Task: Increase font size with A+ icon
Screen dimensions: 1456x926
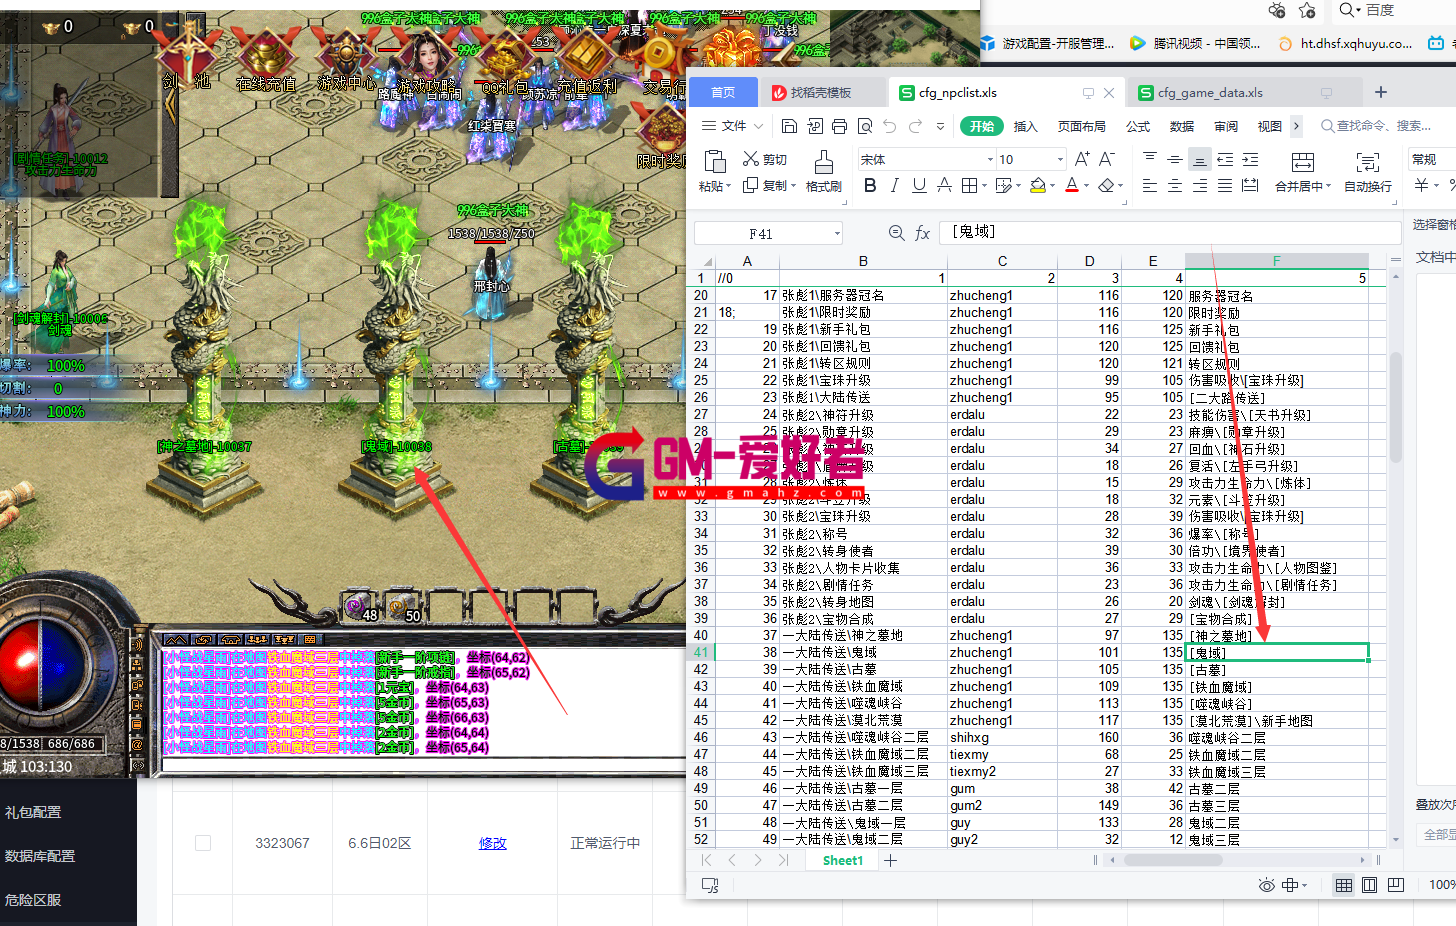Action: (x=1082, y=159)
